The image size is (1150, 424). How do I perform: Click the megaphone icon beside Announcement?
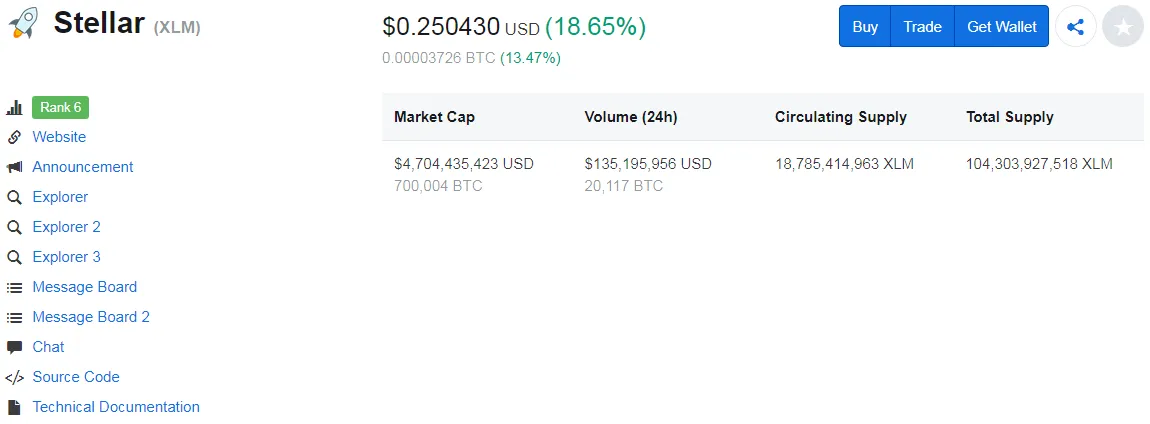coord(14,167)
